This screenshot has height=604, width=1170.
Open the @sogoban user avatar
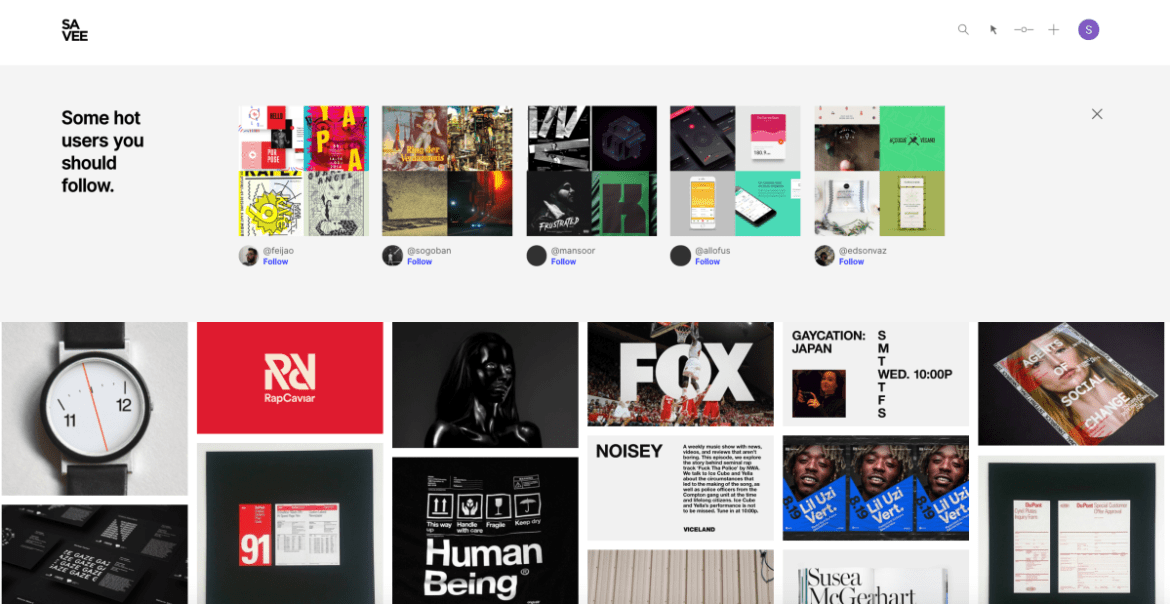[x=392, y=256]
